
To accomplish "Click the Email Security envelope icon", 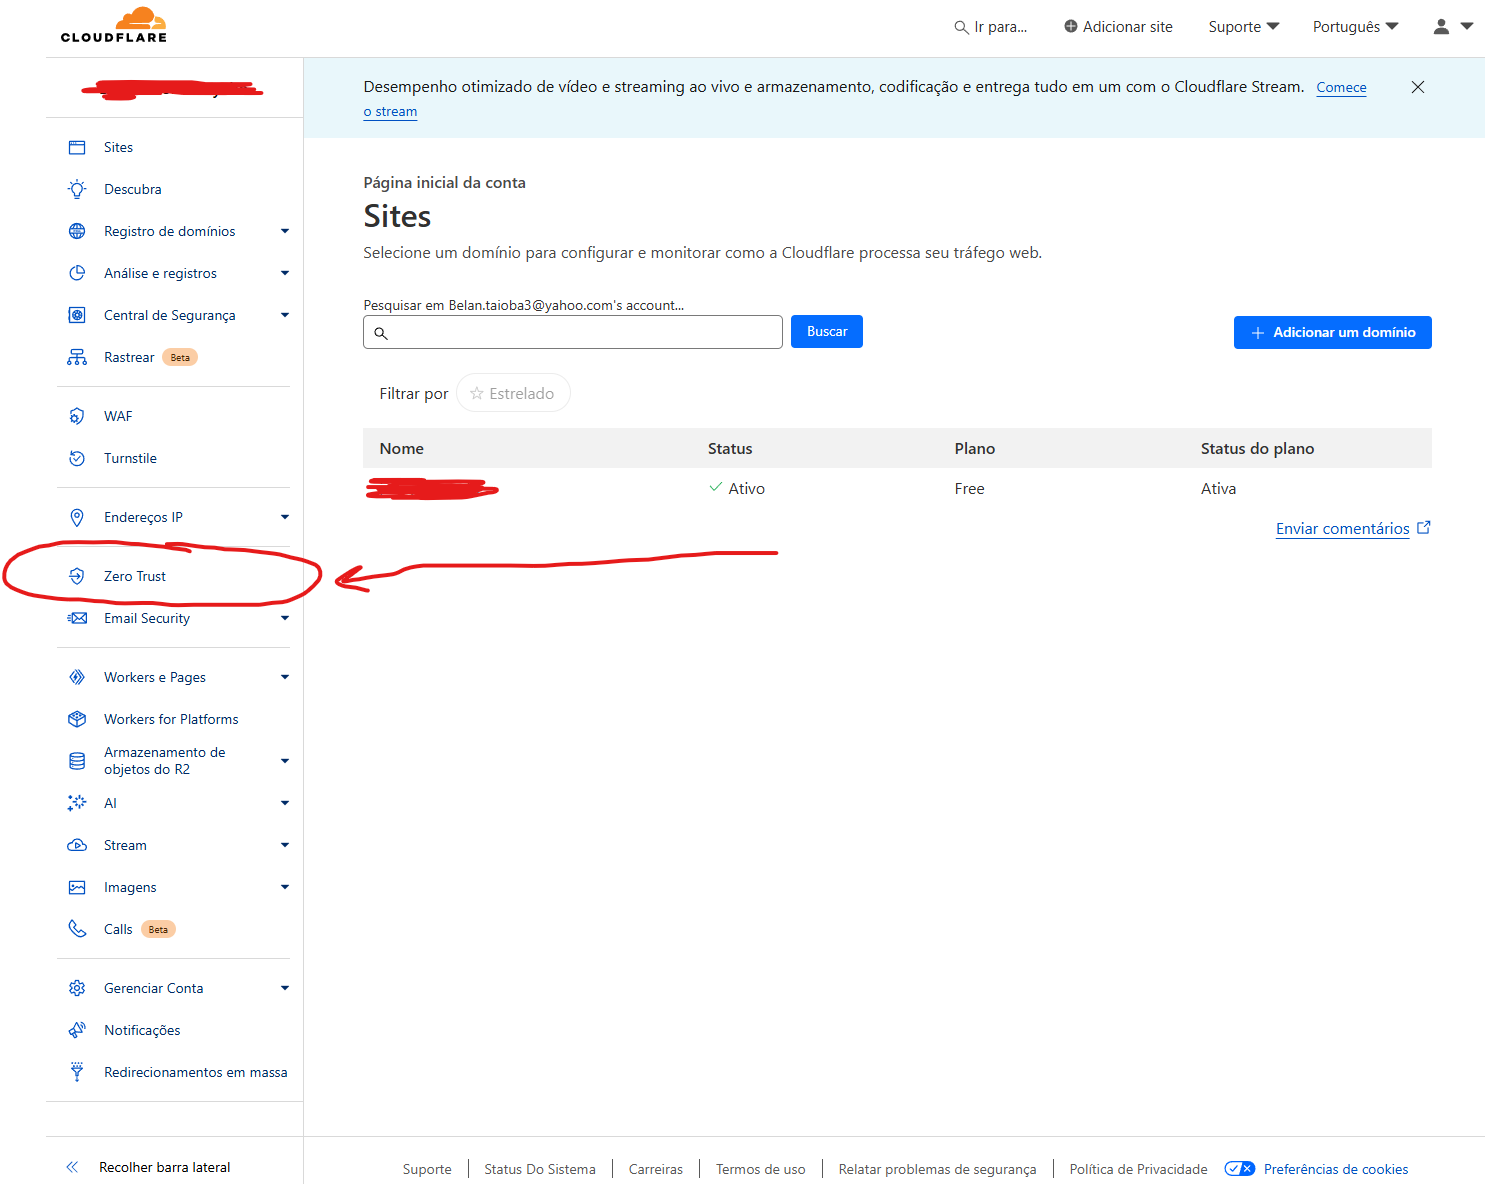I will point(77,618).
